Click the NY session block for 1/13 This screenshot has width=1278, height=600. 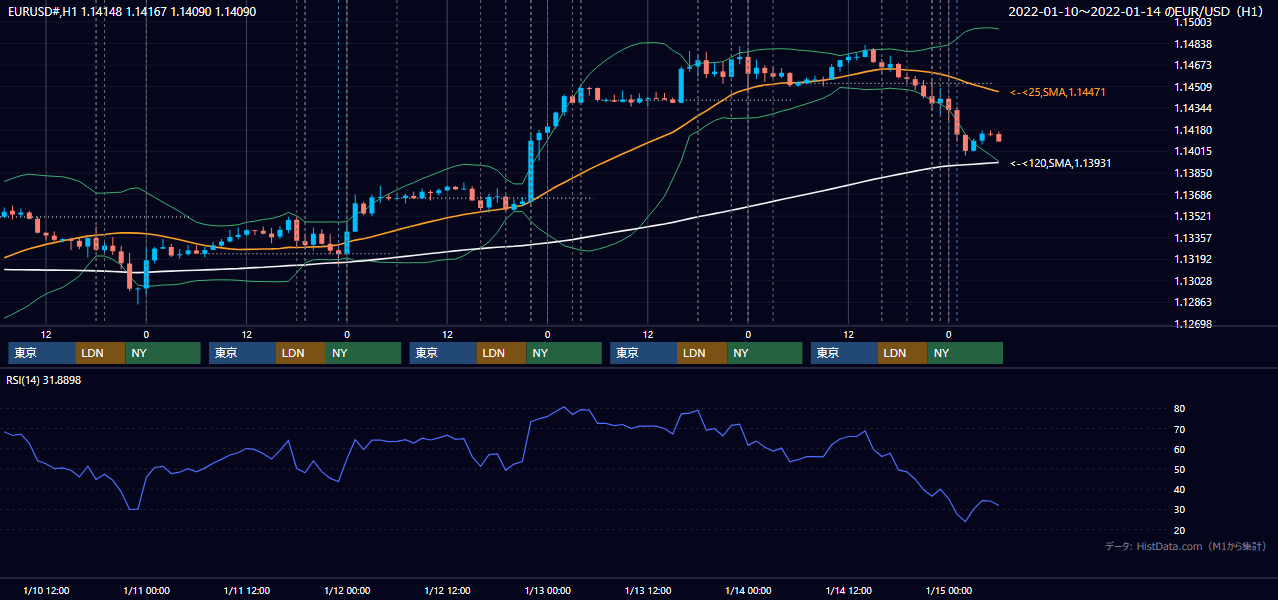(765, 353)
